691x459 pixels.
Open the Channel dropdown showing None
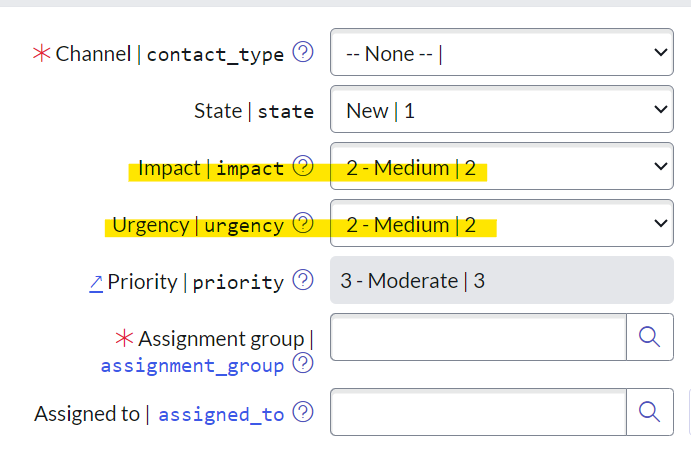501,53
